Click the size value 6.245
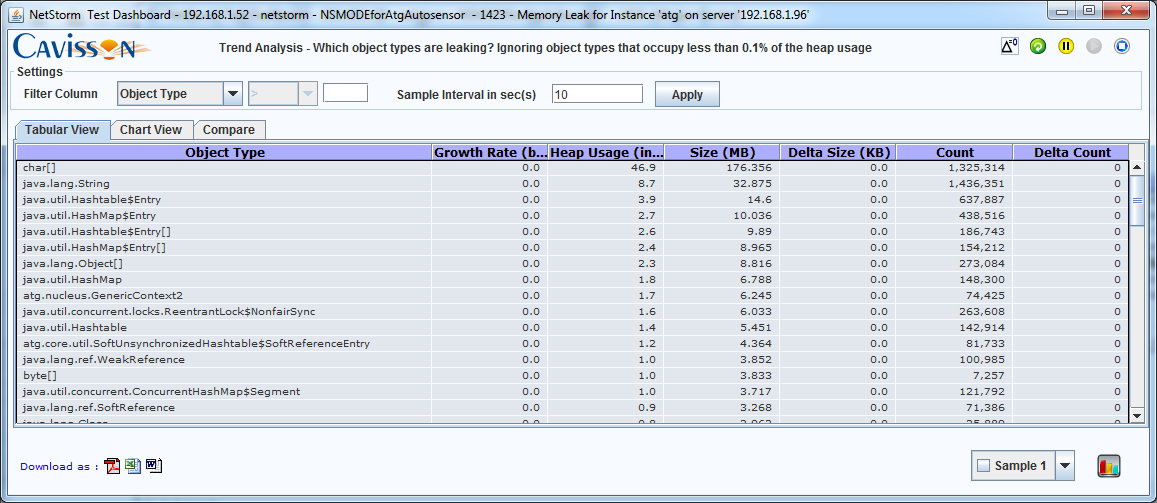Image resolution: width=1157 pixels, height=503 pixels. [x=758, y=295]
